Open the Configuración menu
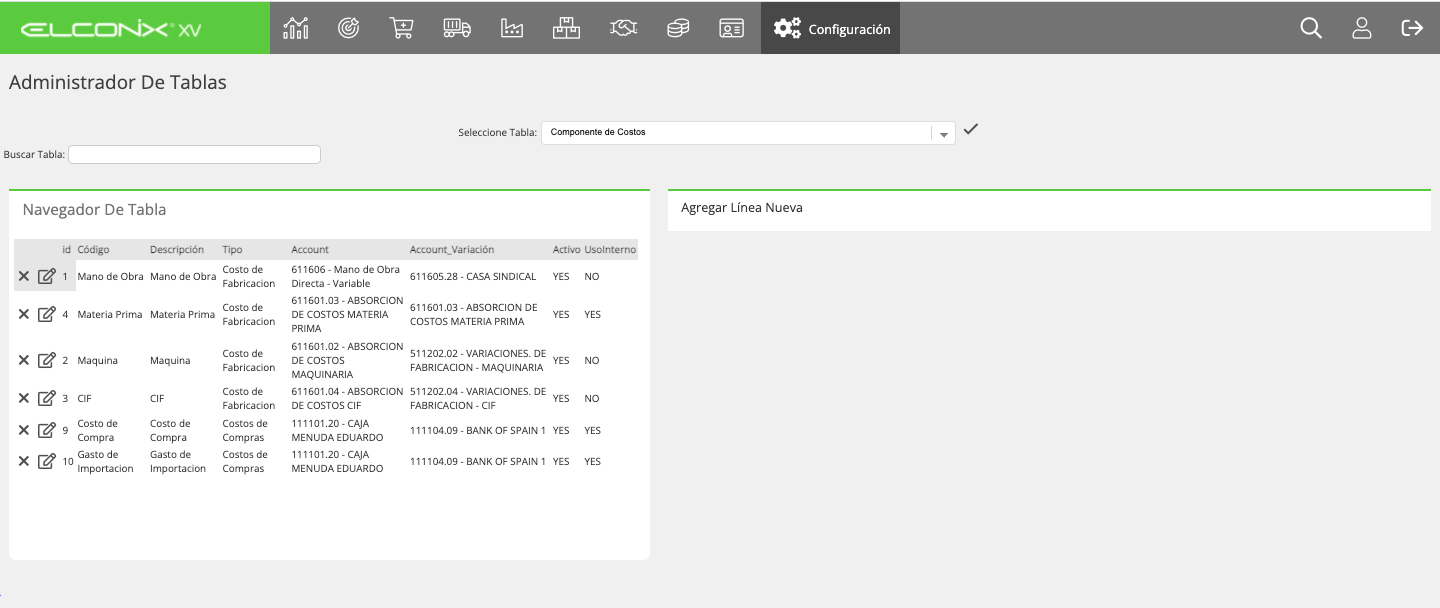The width and height of the screenshot is (1440, 608). click(830, 28)
